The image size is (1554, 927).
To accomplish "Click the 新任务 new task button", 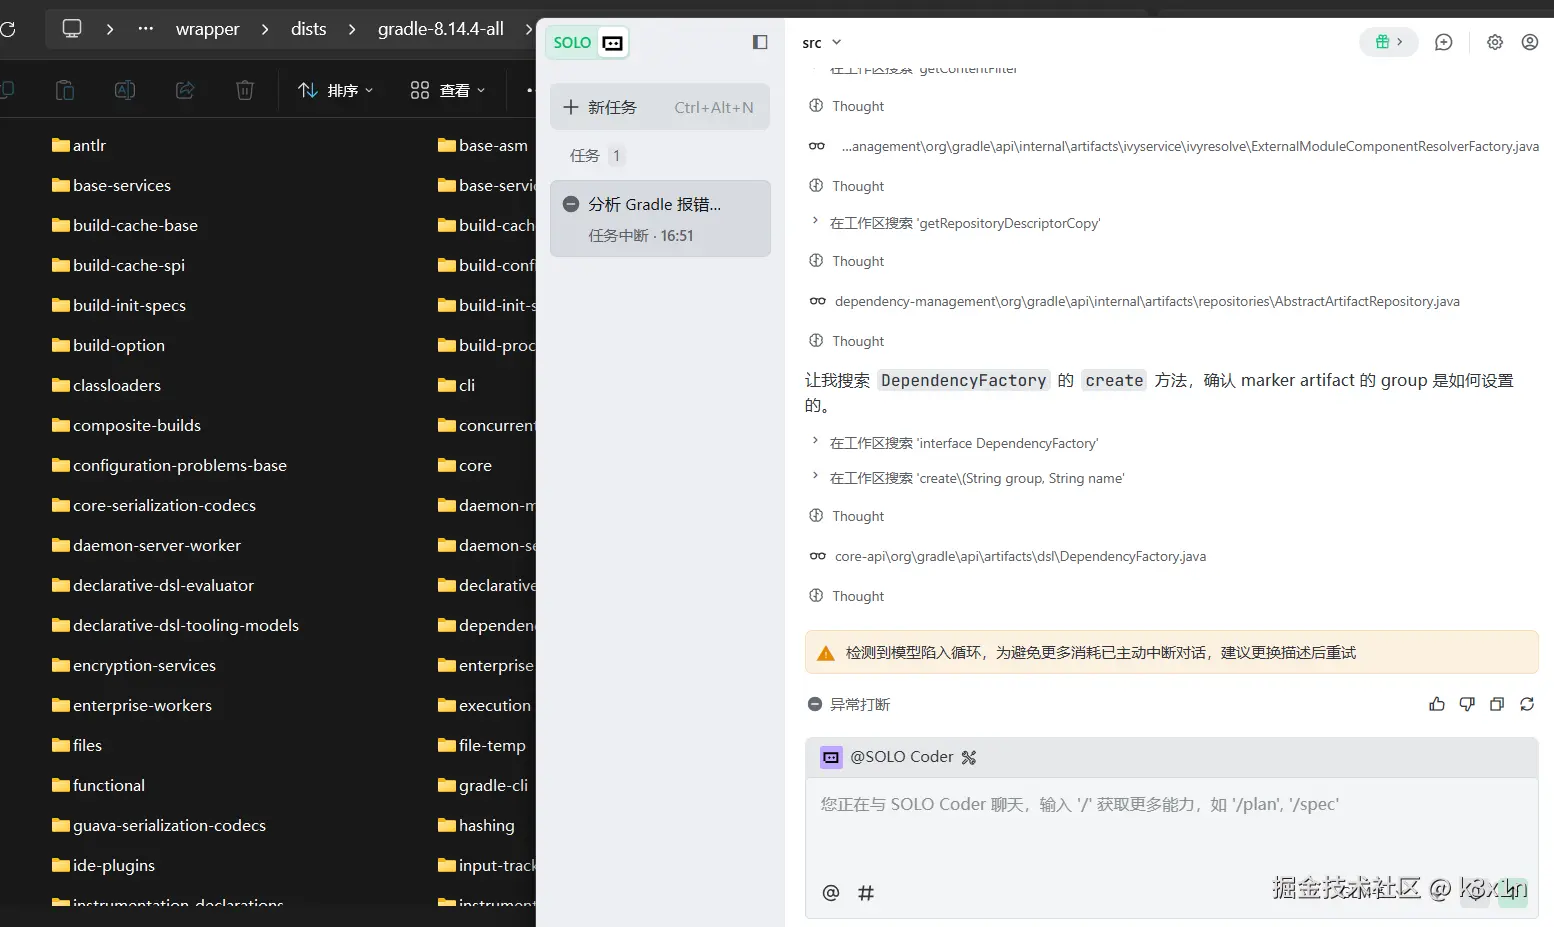I will pyautogui.click(x=601, y=106).
